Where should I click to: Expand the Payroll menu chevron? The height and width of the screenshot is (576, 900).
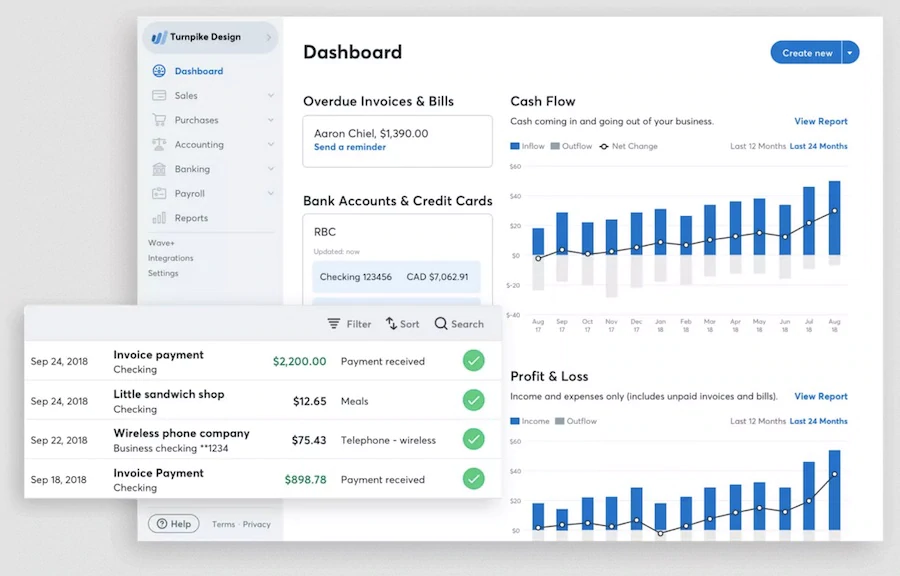(x=271, y=193)
